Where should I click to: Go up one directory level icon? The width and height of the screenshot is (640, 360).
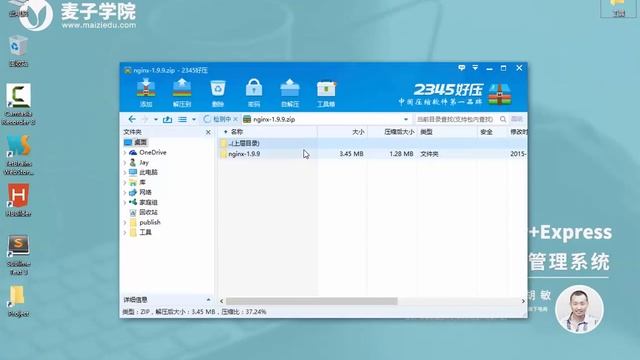pyautogui.click(x=167, y=119)
